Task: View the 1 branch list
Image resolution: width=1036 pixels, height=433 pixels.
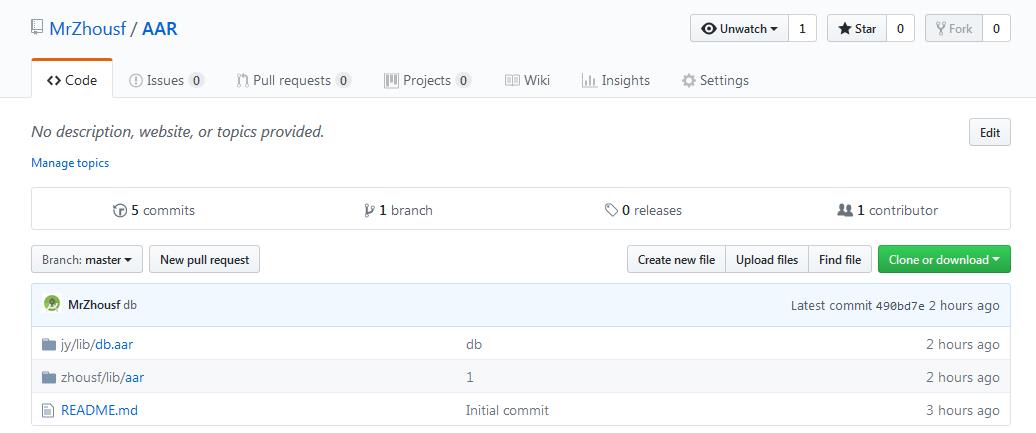Action: pos(398,210)
